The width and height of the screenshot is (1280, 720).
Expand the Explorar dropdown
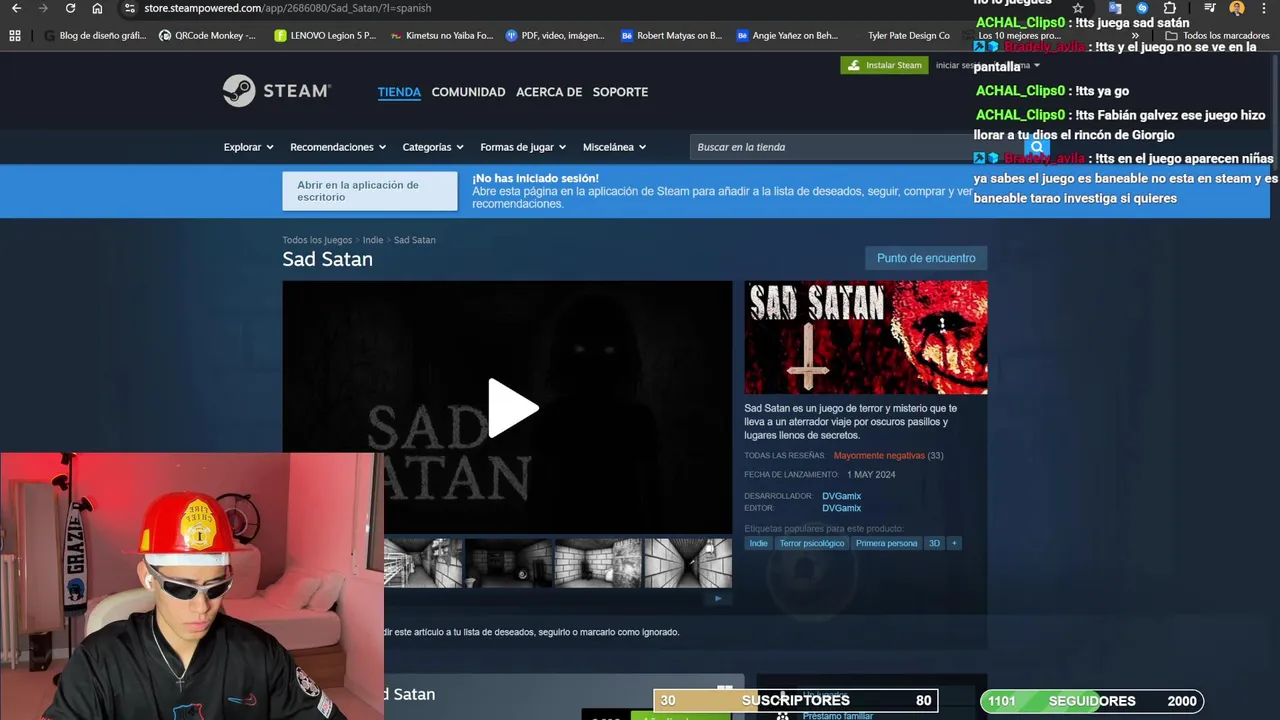coord(248,147)
